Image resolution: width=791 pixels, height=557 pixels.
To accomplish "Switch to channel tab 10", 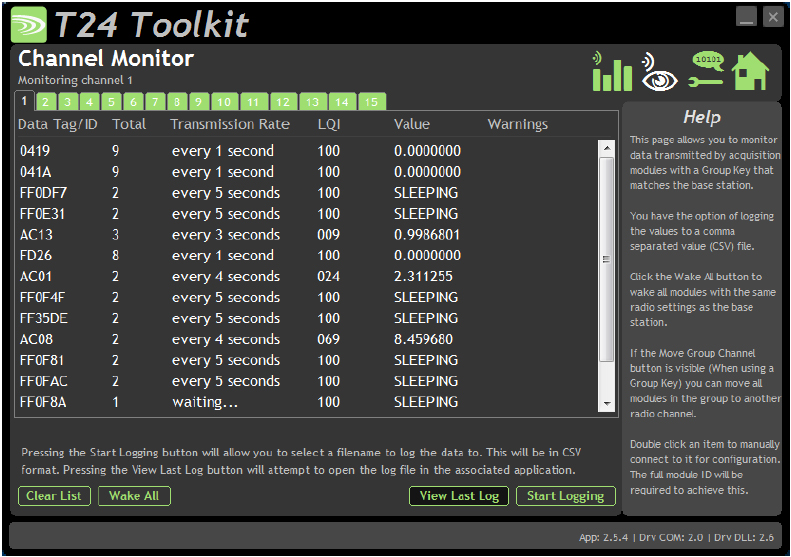I will (224, 102).
